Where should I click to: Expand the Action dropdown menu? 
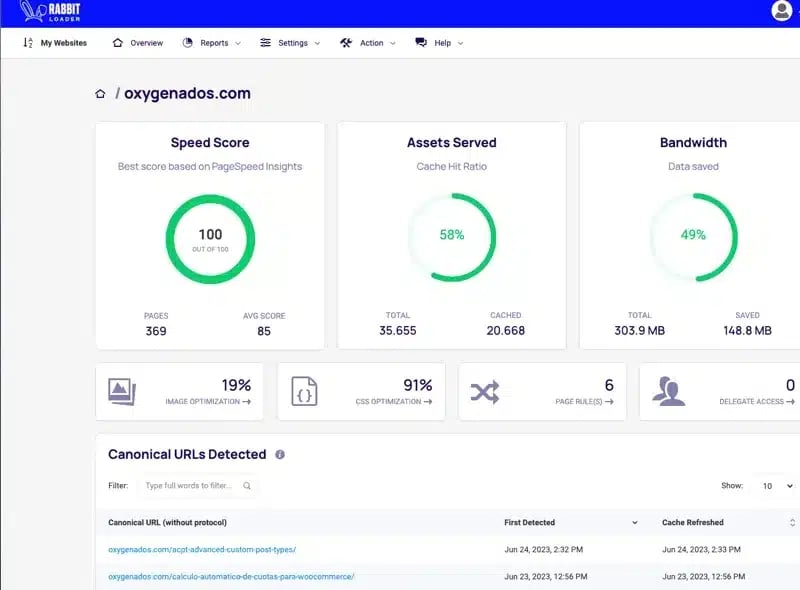[368, 43]
